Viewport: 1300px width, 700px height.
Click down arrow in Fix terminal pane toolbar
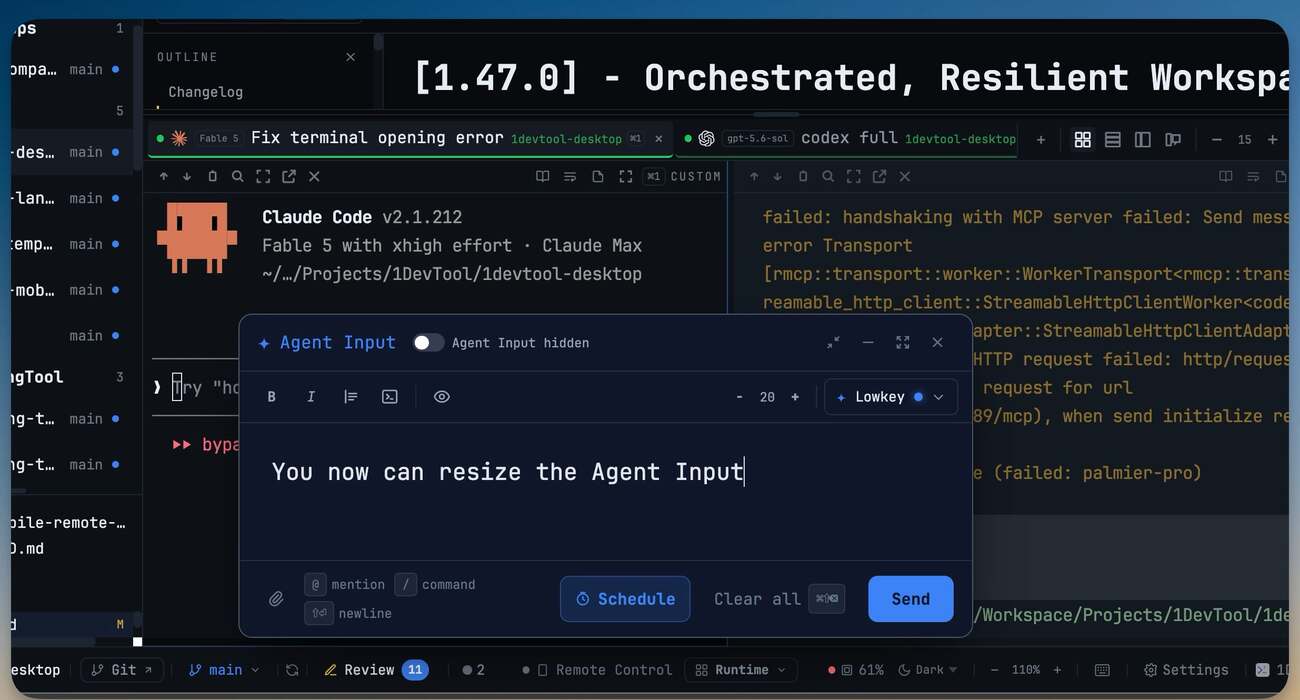point(187,176)
